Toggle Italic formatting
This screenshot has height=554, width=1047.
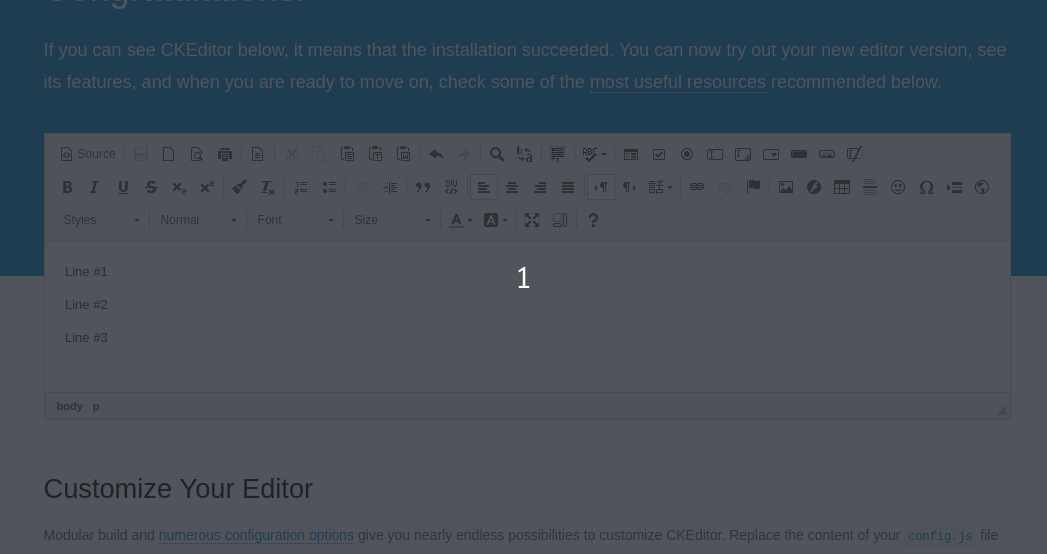coord(95,188)
